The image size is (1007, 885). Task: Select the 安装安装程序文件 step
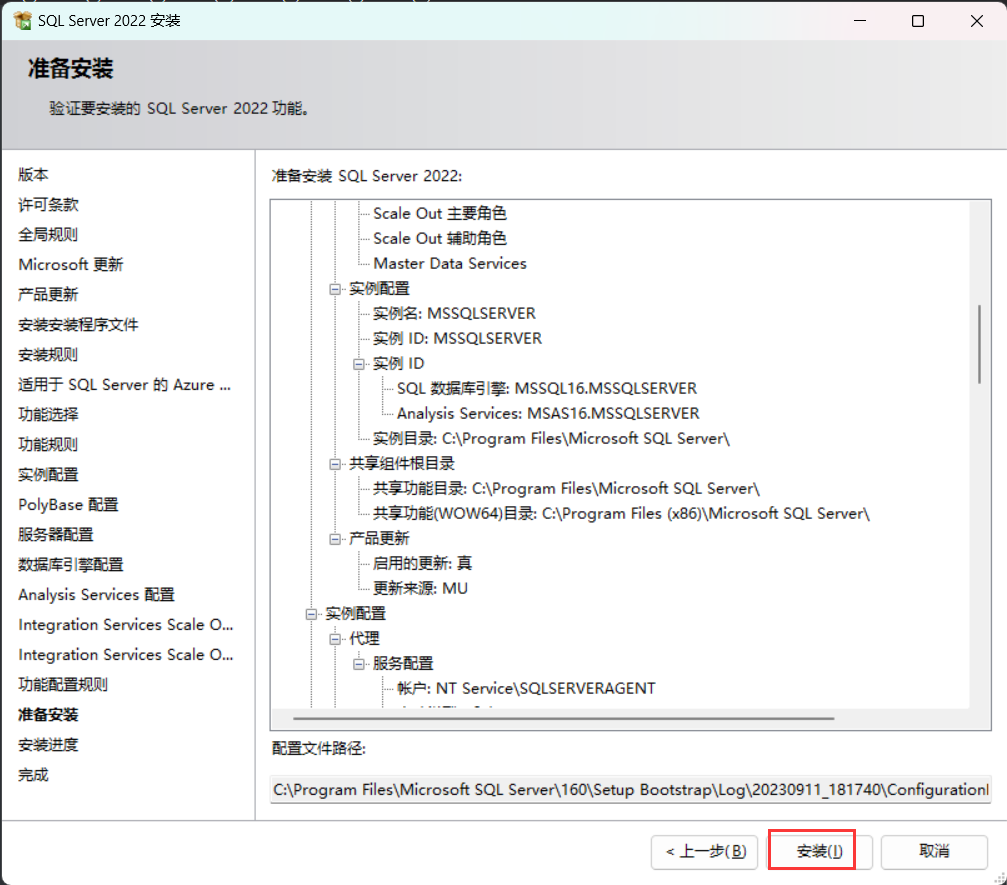[x=78, y=324]
